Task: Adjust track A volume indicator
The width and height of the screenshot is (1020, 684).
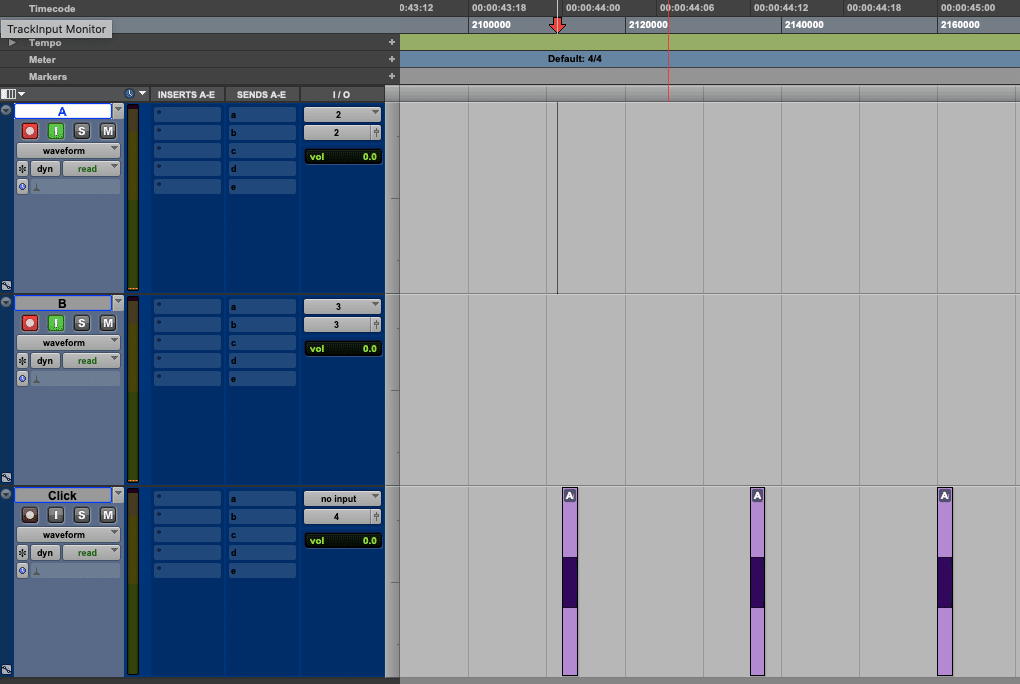Action: point(343,156)
